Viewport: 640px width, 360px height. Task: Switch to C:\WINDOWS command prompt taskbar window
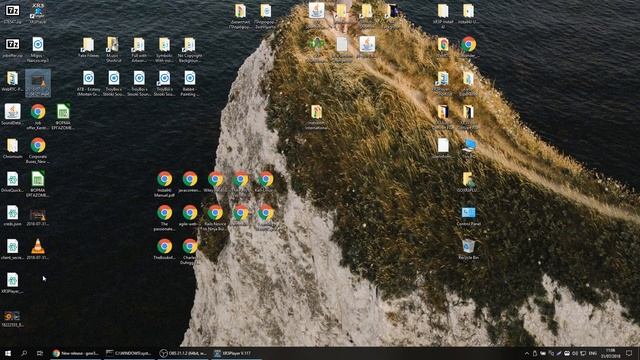(x=129, y=353)
